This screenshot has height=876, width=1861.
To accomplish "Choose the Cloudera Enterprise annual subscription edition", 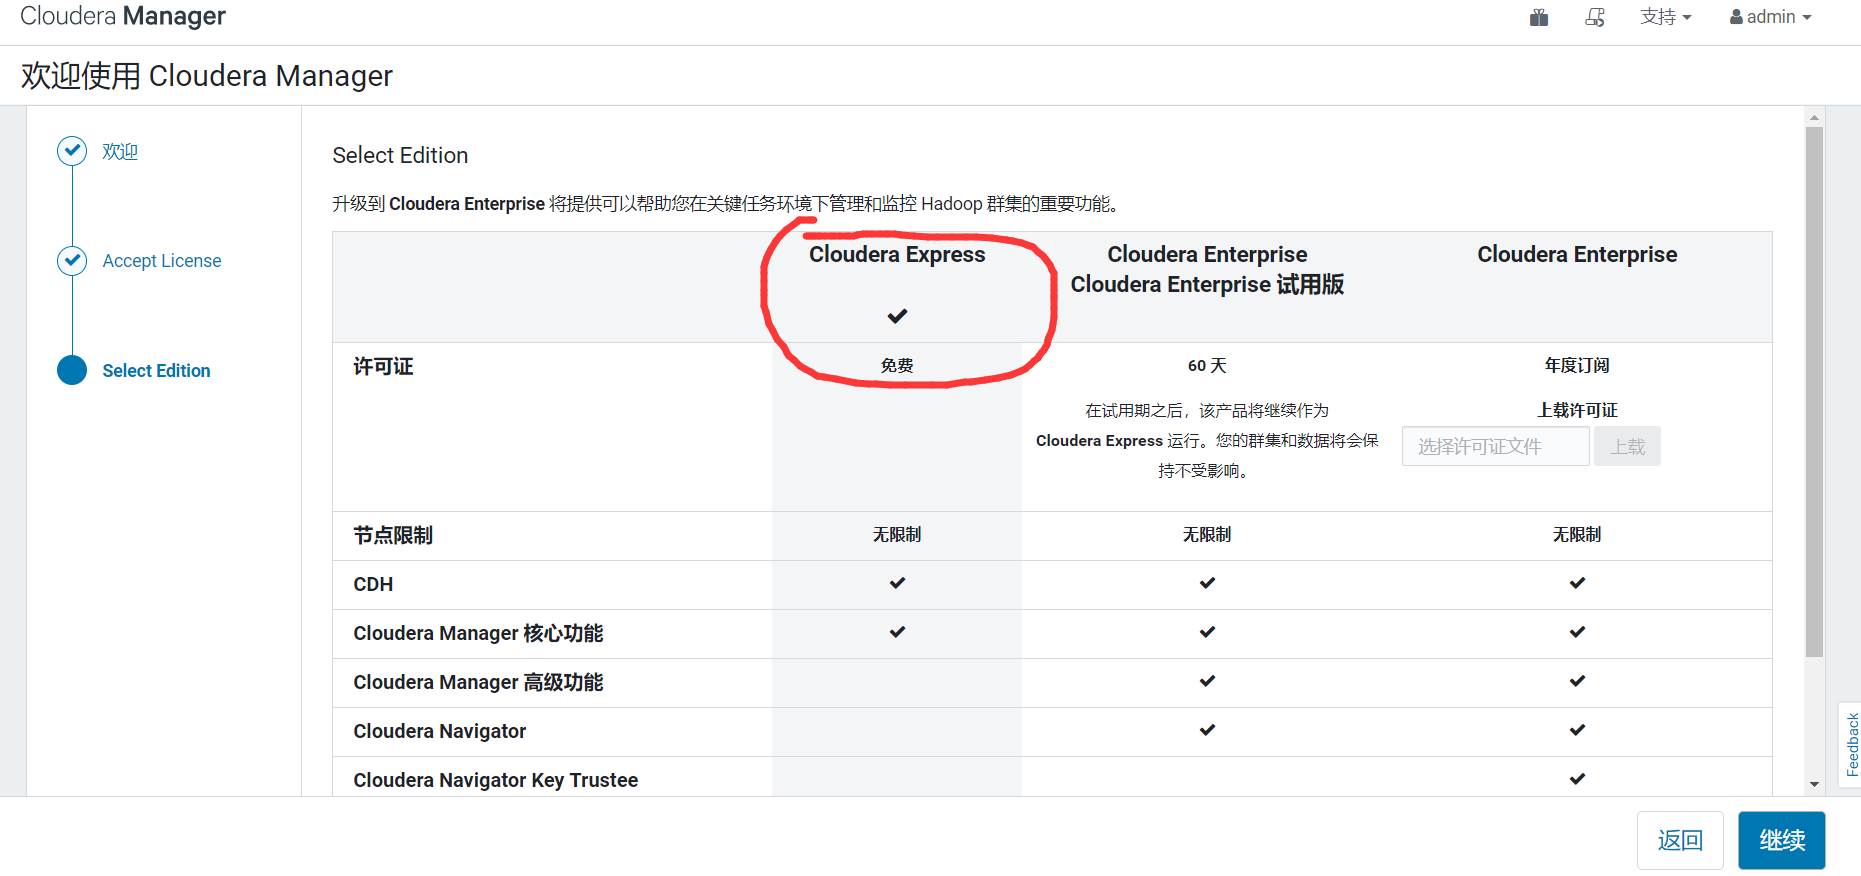I will [1577, 255].
